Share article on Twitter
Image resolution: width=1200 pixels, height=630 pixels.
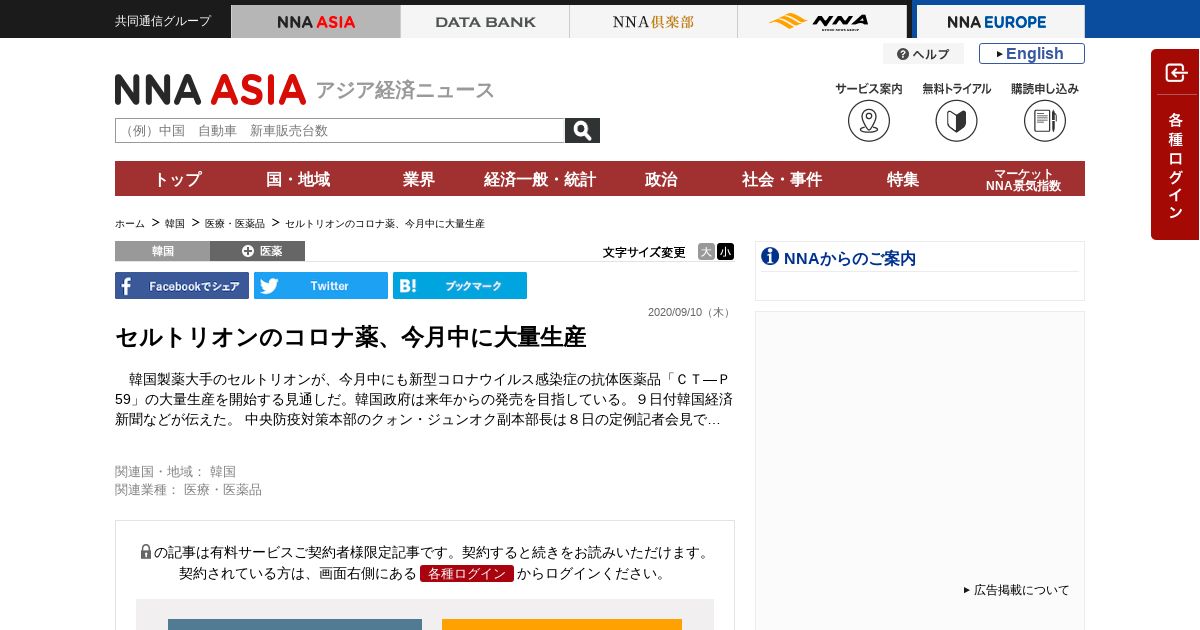click(321, 286)
